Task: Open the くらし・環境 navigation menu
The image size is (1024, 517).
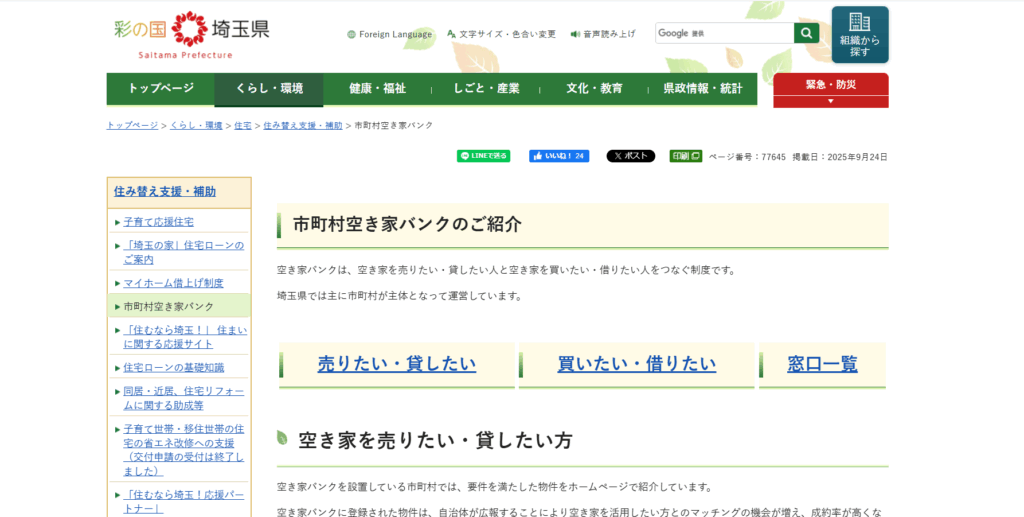Action: [269, 88]
